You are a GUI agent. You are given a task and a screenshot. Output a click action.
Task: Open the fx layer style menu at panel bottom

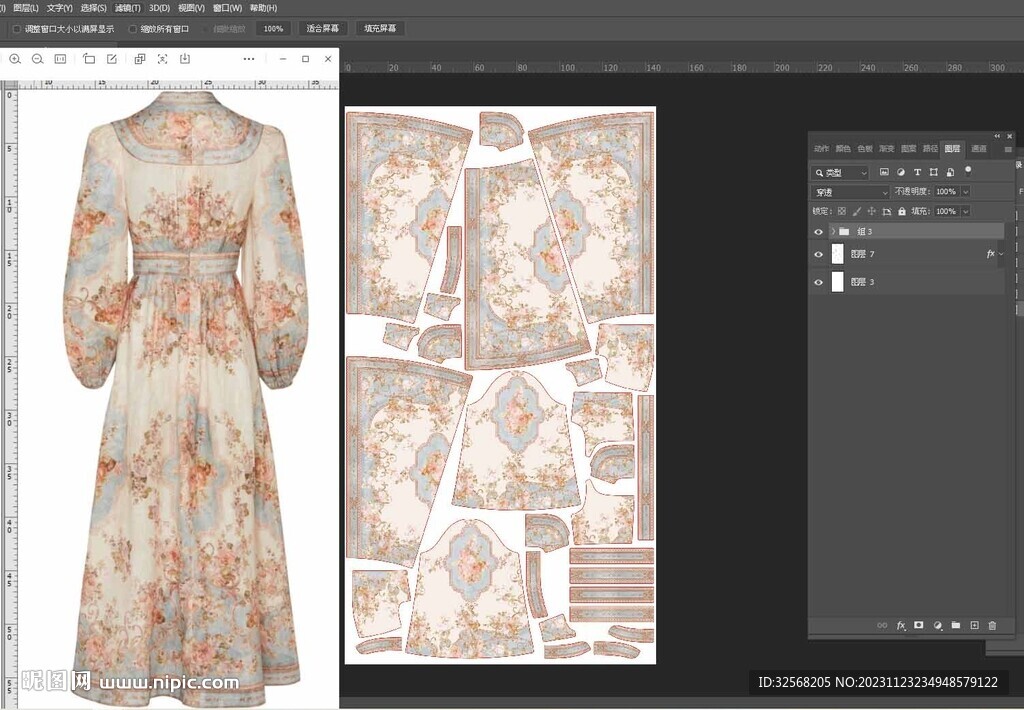901,625
